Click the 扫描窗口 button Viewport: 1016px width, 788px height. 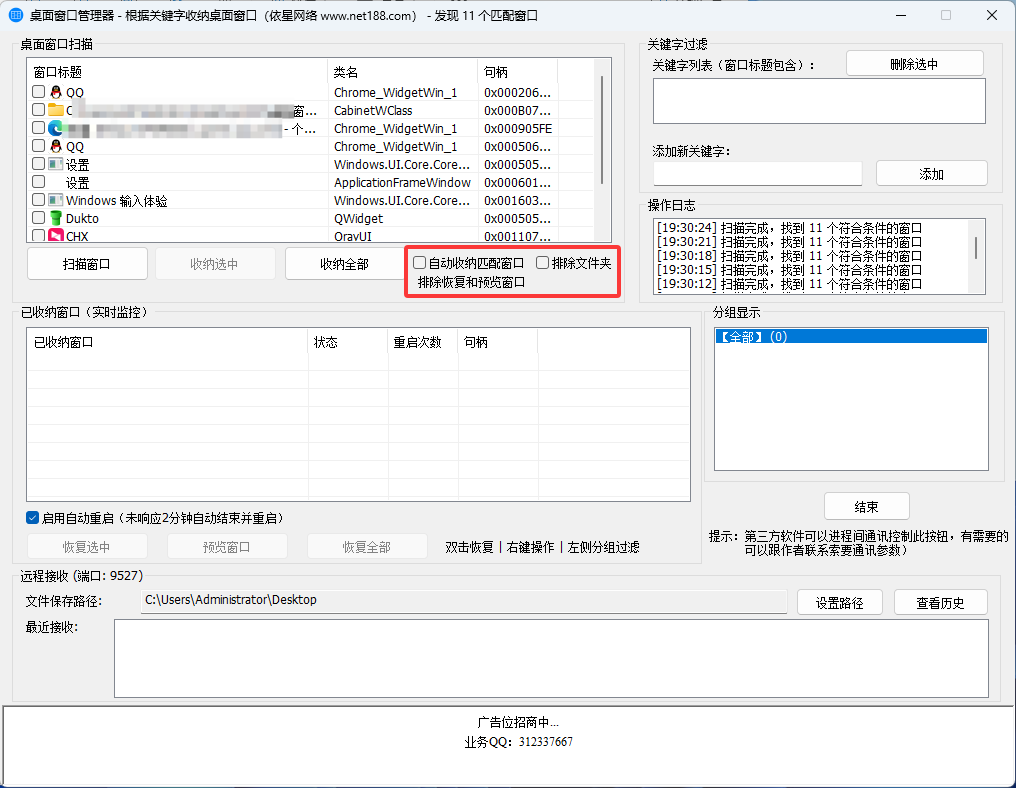87,263
